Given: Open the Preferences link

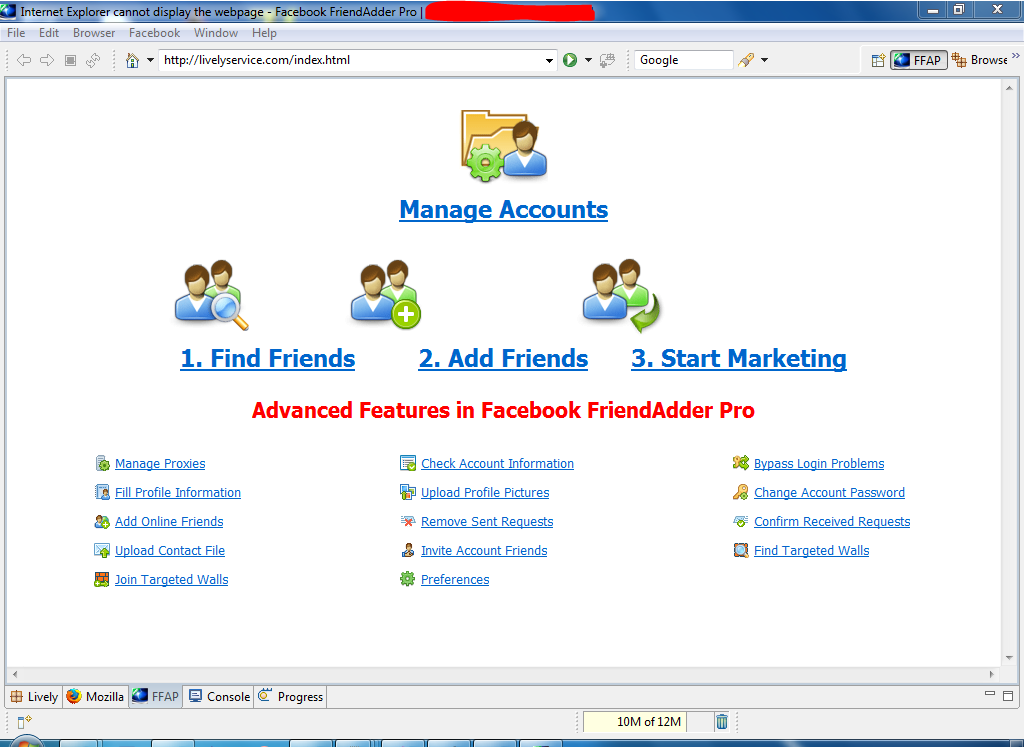Looking at the screenshot, I should click(x=455, y=579).
